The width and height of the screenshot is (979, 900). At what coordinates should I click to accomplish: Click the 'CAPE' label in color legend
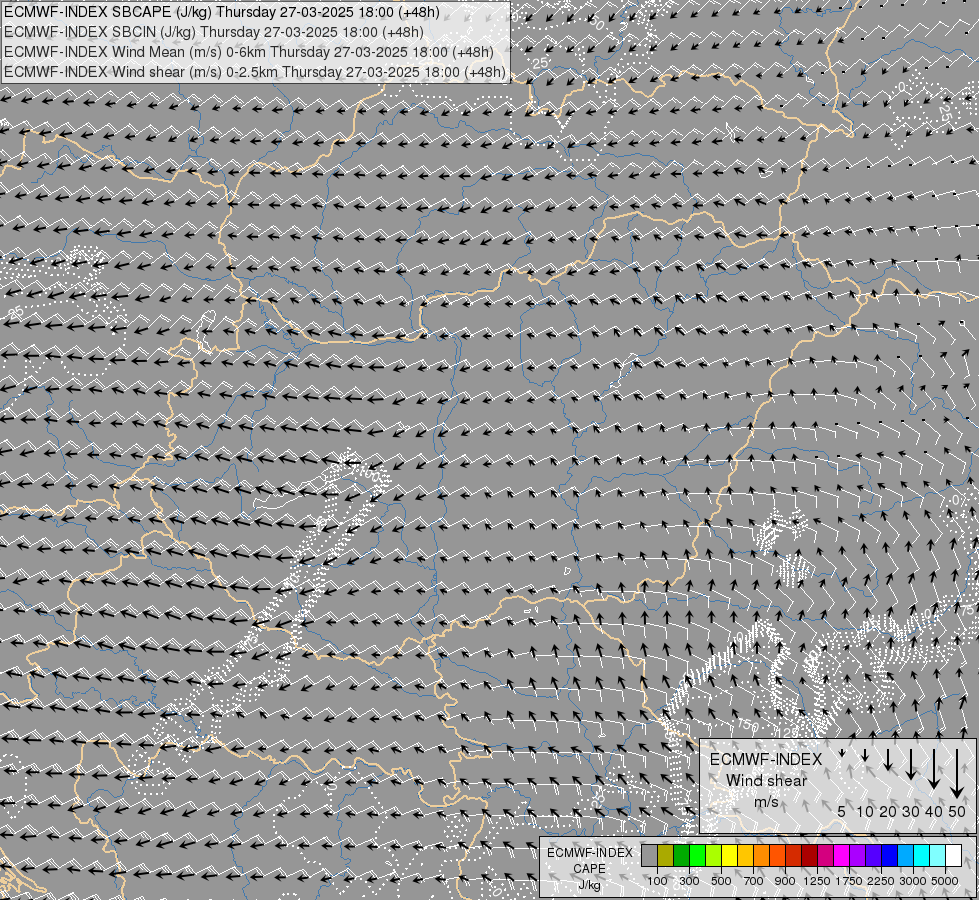[589, 868]
